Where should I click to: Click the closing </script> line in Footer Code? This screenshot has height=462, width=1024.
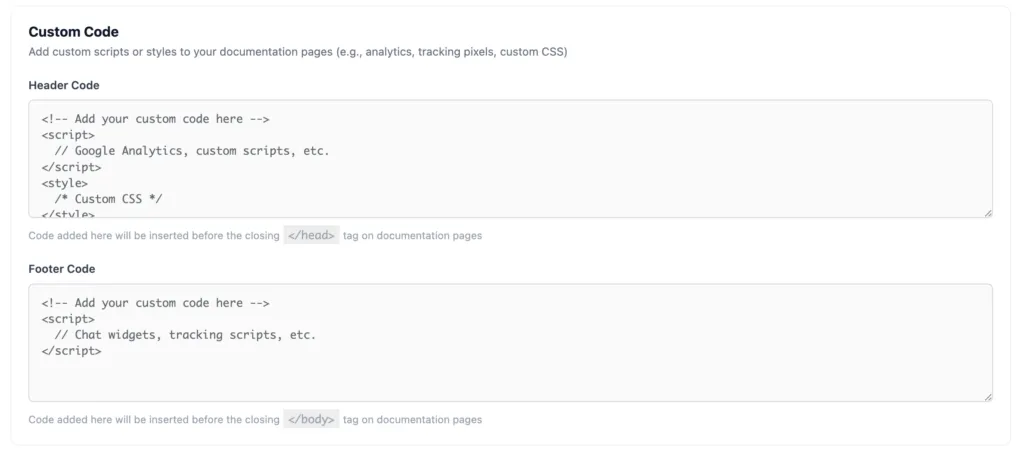71,351
